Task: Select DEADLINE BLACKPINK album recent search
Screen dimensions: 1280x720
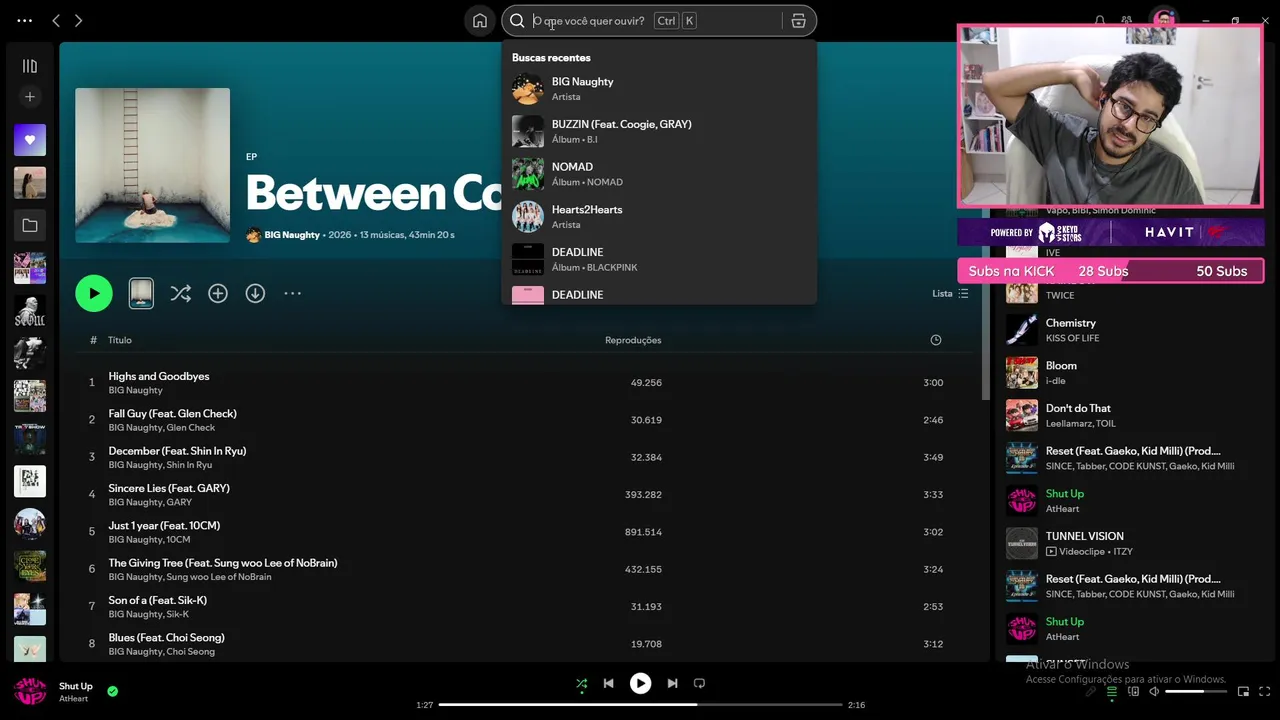Action: (x=659, y=259)
